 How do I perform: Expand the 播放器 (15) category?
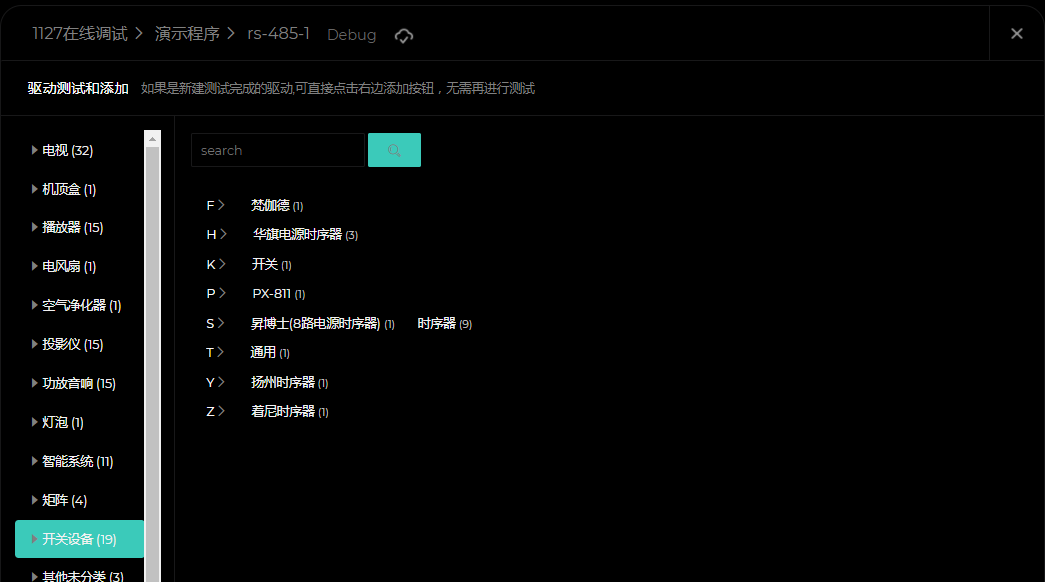[72, 228]
